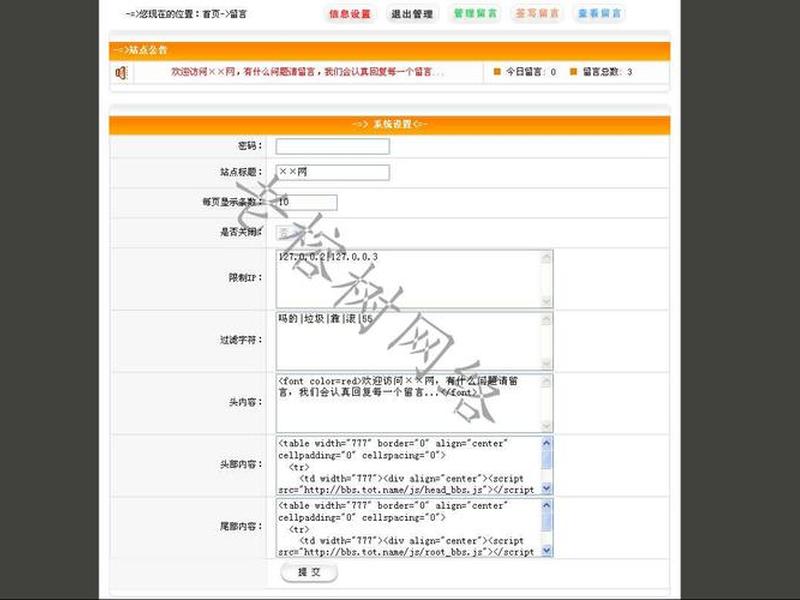Click the 头部内容 scrollbar thumb
Screen dimensions: 800x600
[x=546, y=459]
